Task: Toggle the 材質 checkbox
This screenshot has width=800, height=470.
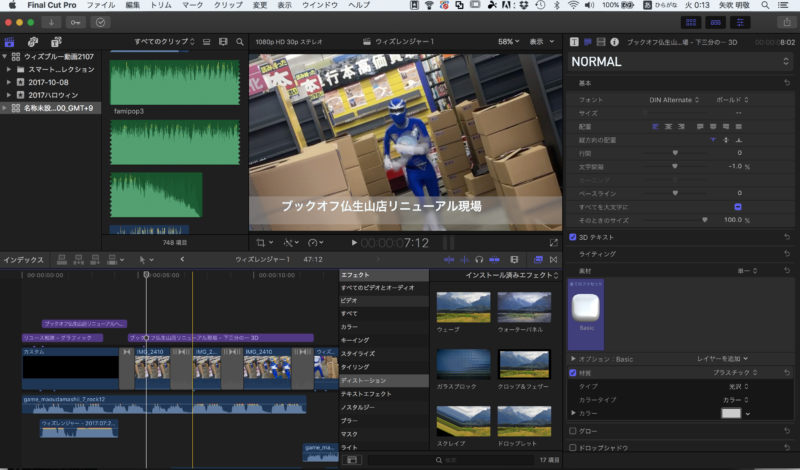Action: click(x=572, y=373)
